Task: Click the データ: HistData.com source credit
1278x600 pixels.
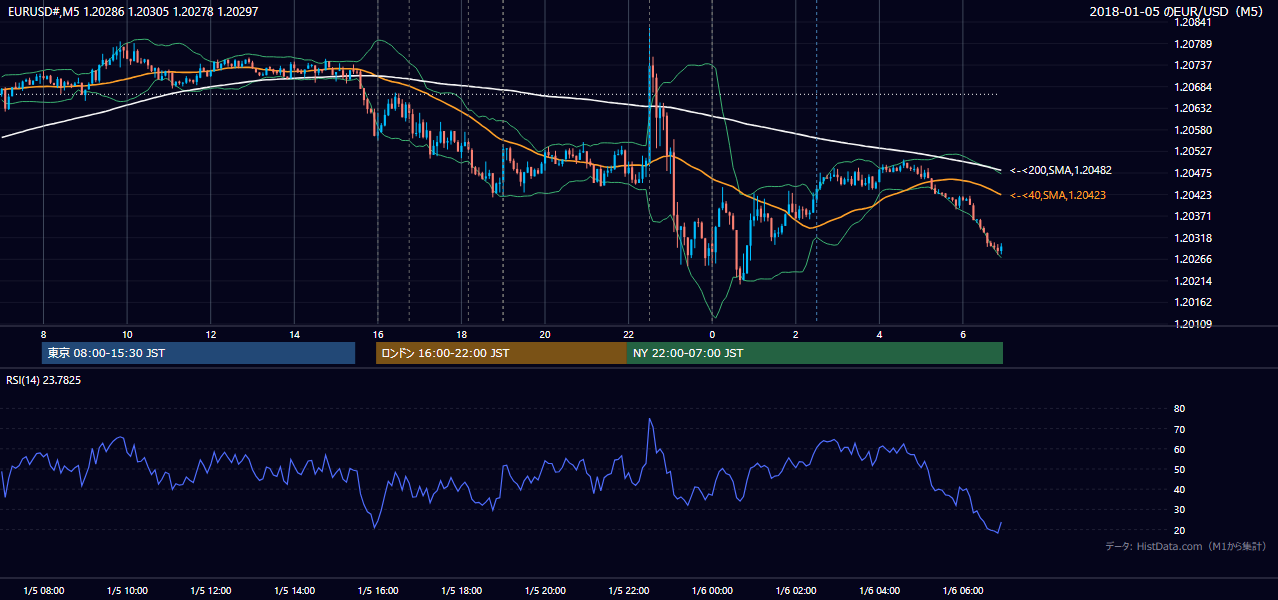Action: pos(1185,546)
